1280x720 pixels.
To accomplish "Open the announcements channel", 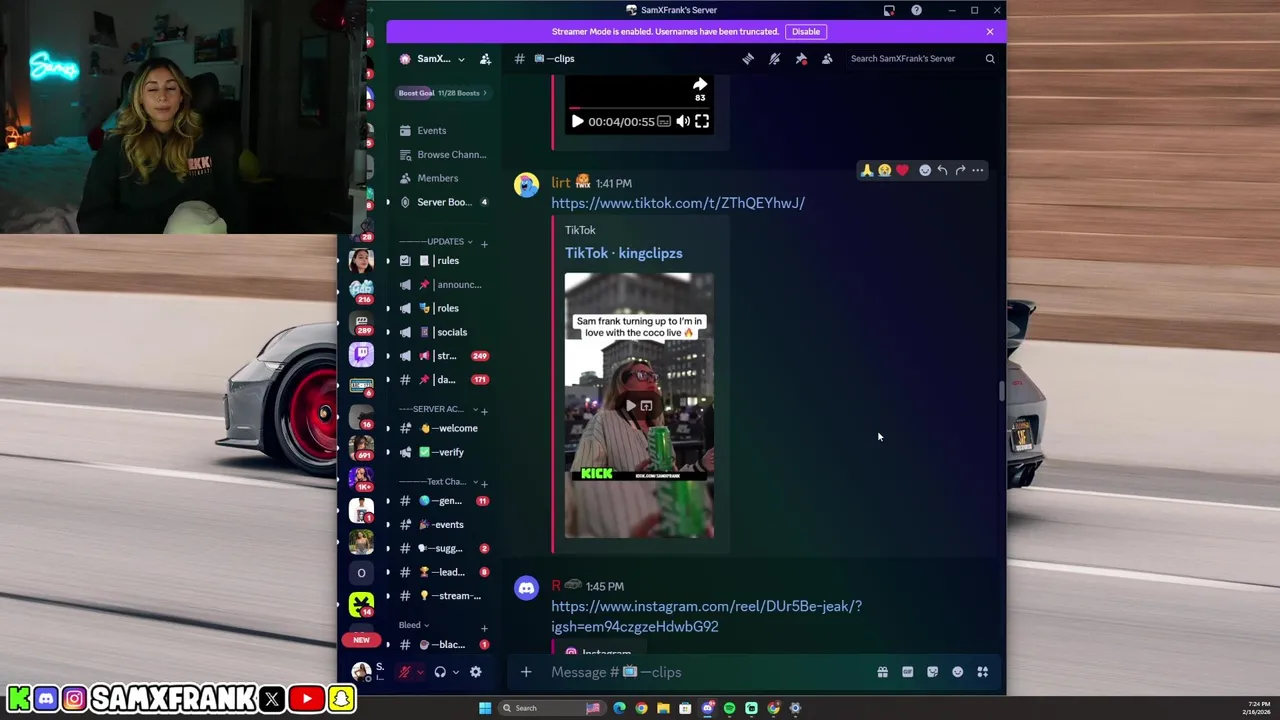I will point(445,285).
